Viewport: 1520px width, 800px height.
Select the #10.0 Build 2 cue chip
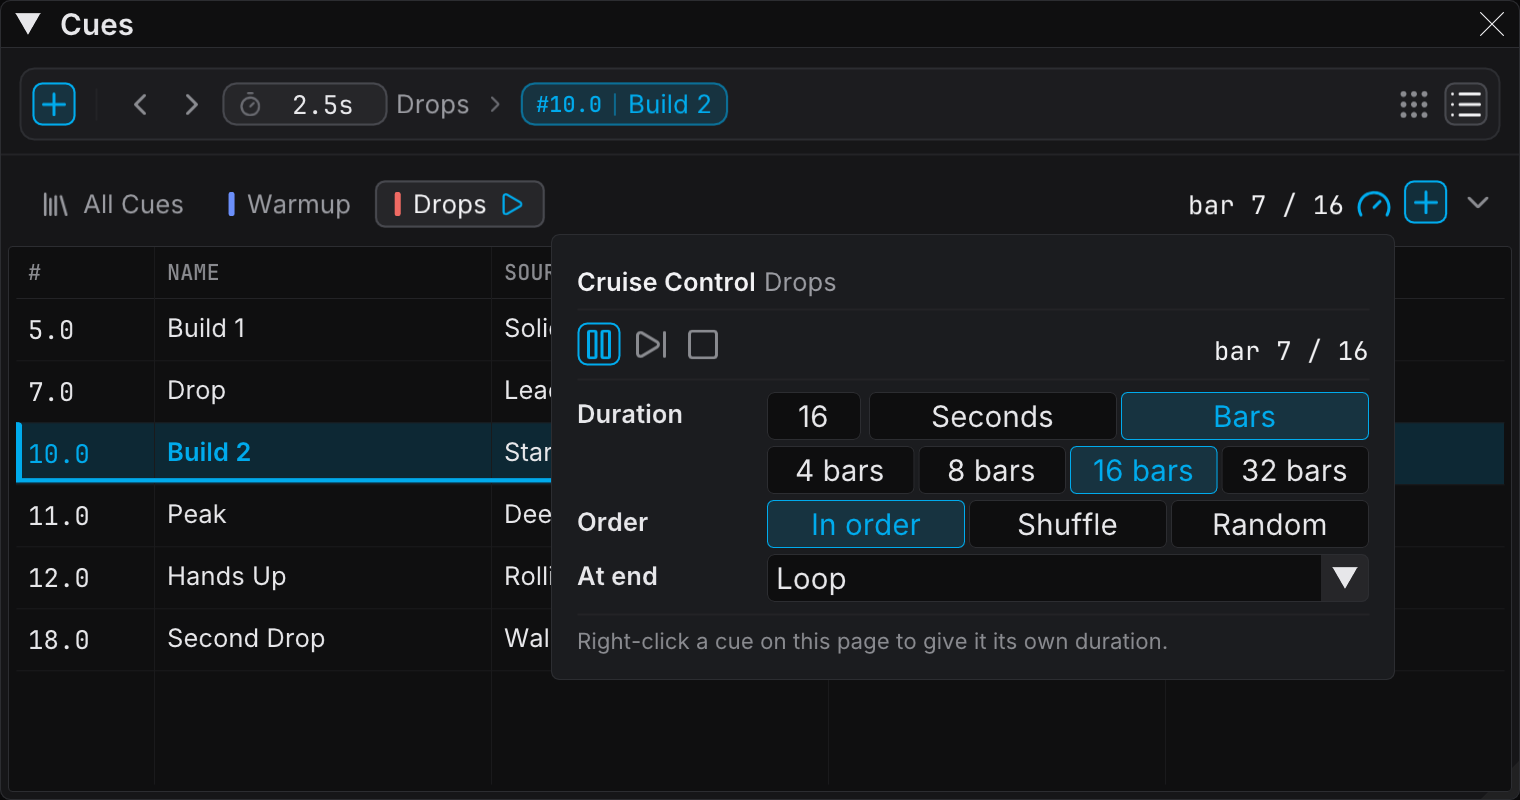624,104
